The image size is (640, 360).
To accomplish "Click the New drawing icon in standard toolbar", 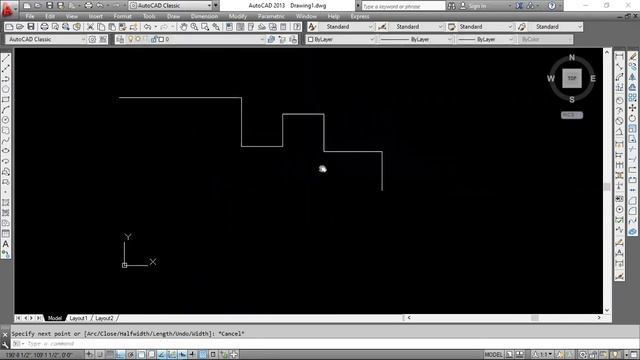I will [9, 27].
